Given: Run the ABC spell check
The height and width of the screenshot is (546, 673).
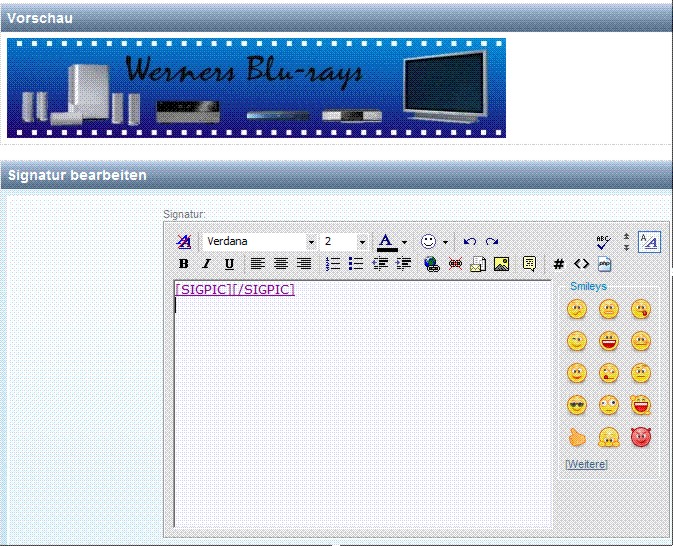Looking at the screenshot, I should [602, 241].
